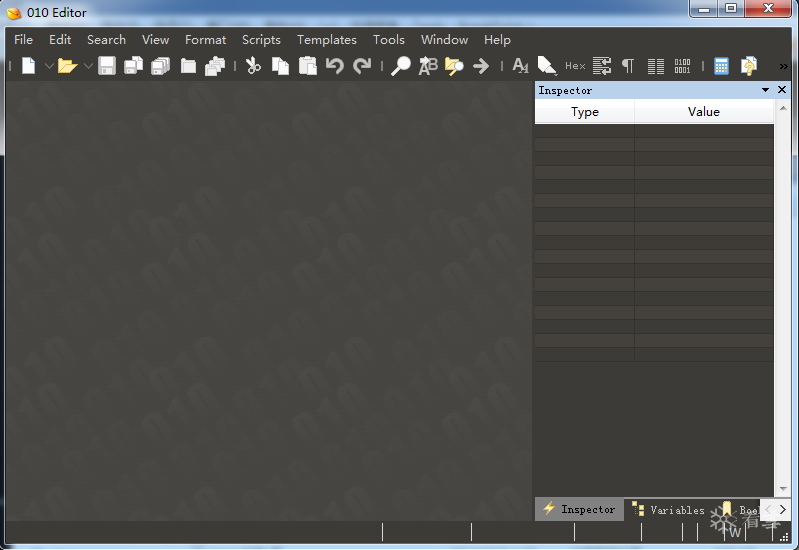Screen dimensions: 799x550
Task: Click the Replace text icon
Action: pos(428,66)
